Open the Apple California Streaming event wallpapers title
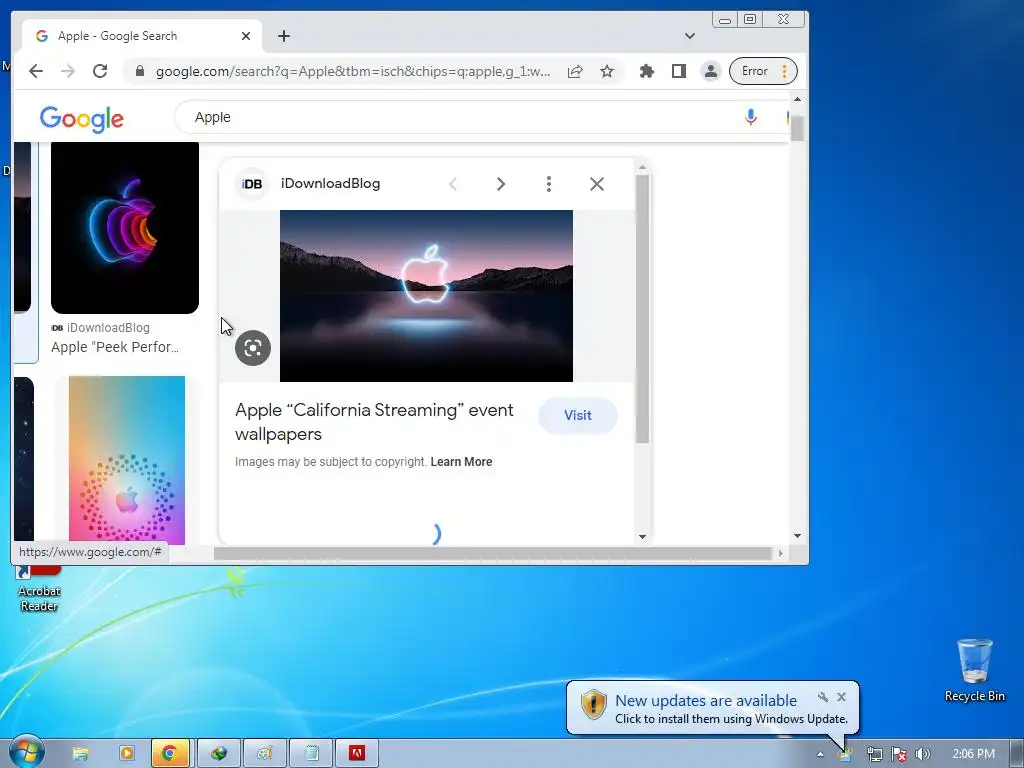Viewport: 1024px width, 768px height. tap(374, 422)
